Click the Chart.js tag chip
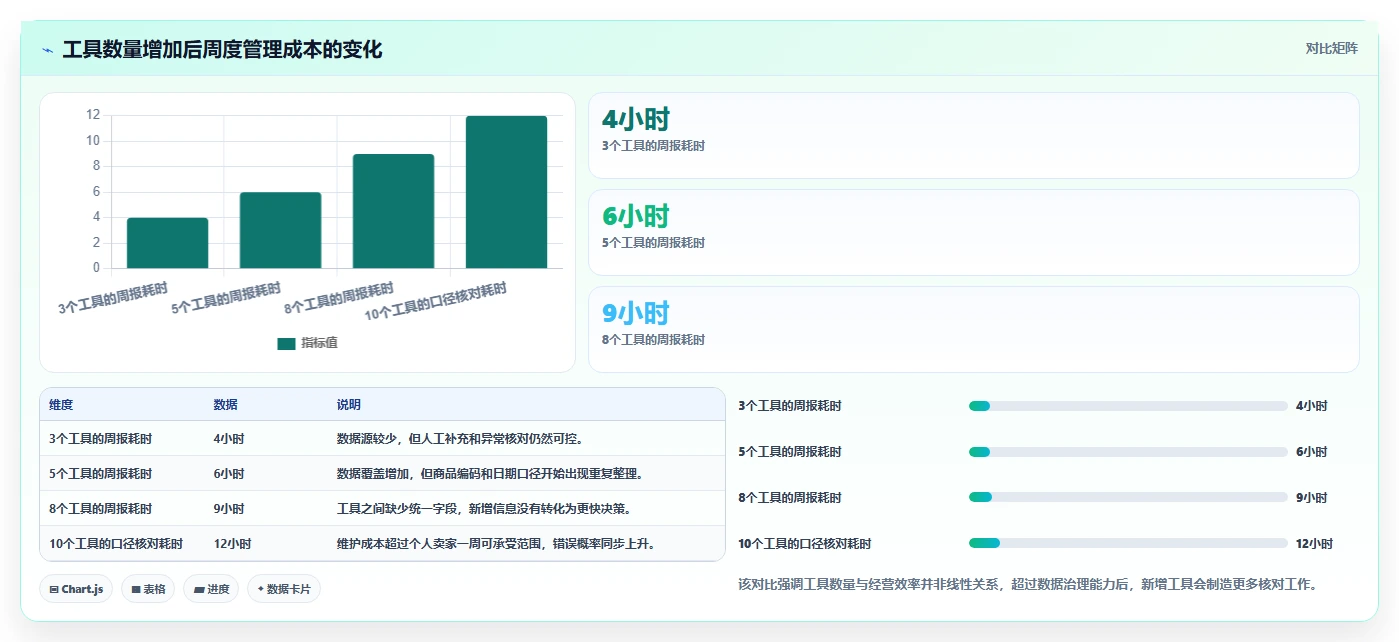1399x642 pixels. 76,589
